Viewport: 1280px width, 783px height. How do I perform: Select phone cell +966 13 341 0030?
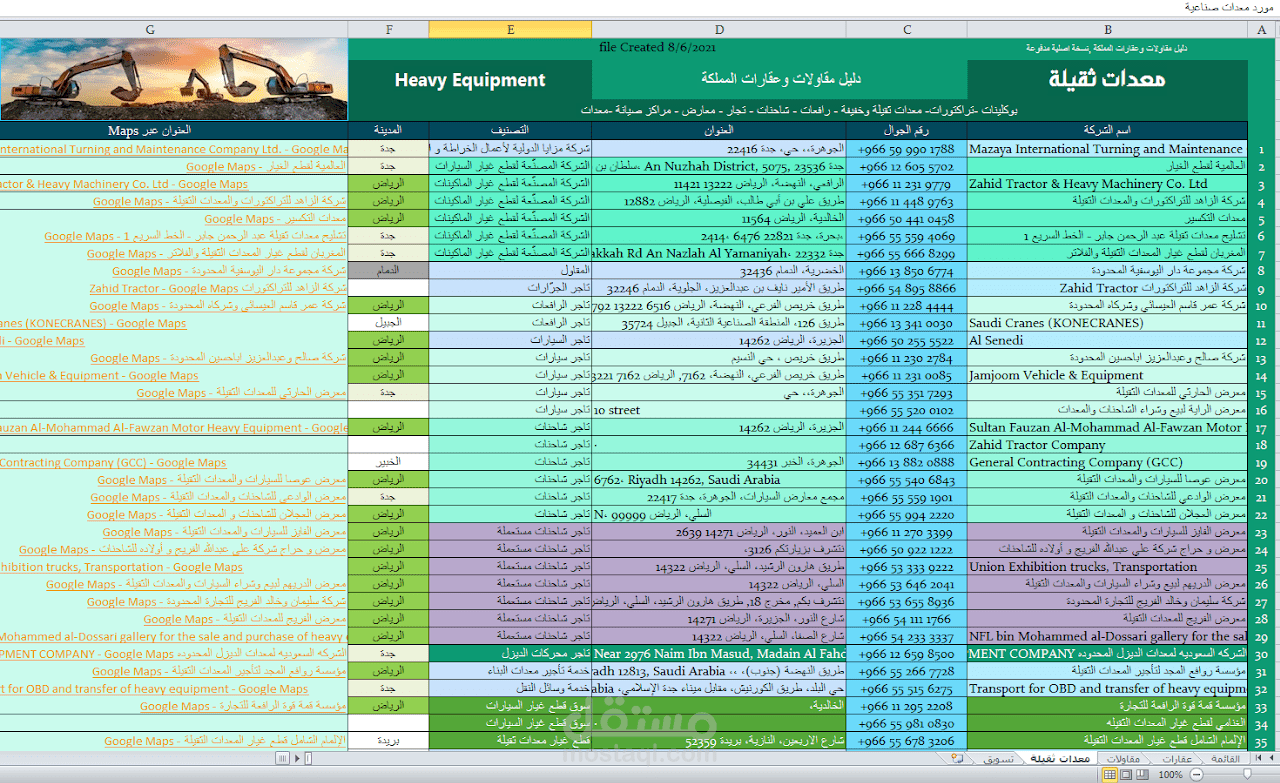pos(907,324)
